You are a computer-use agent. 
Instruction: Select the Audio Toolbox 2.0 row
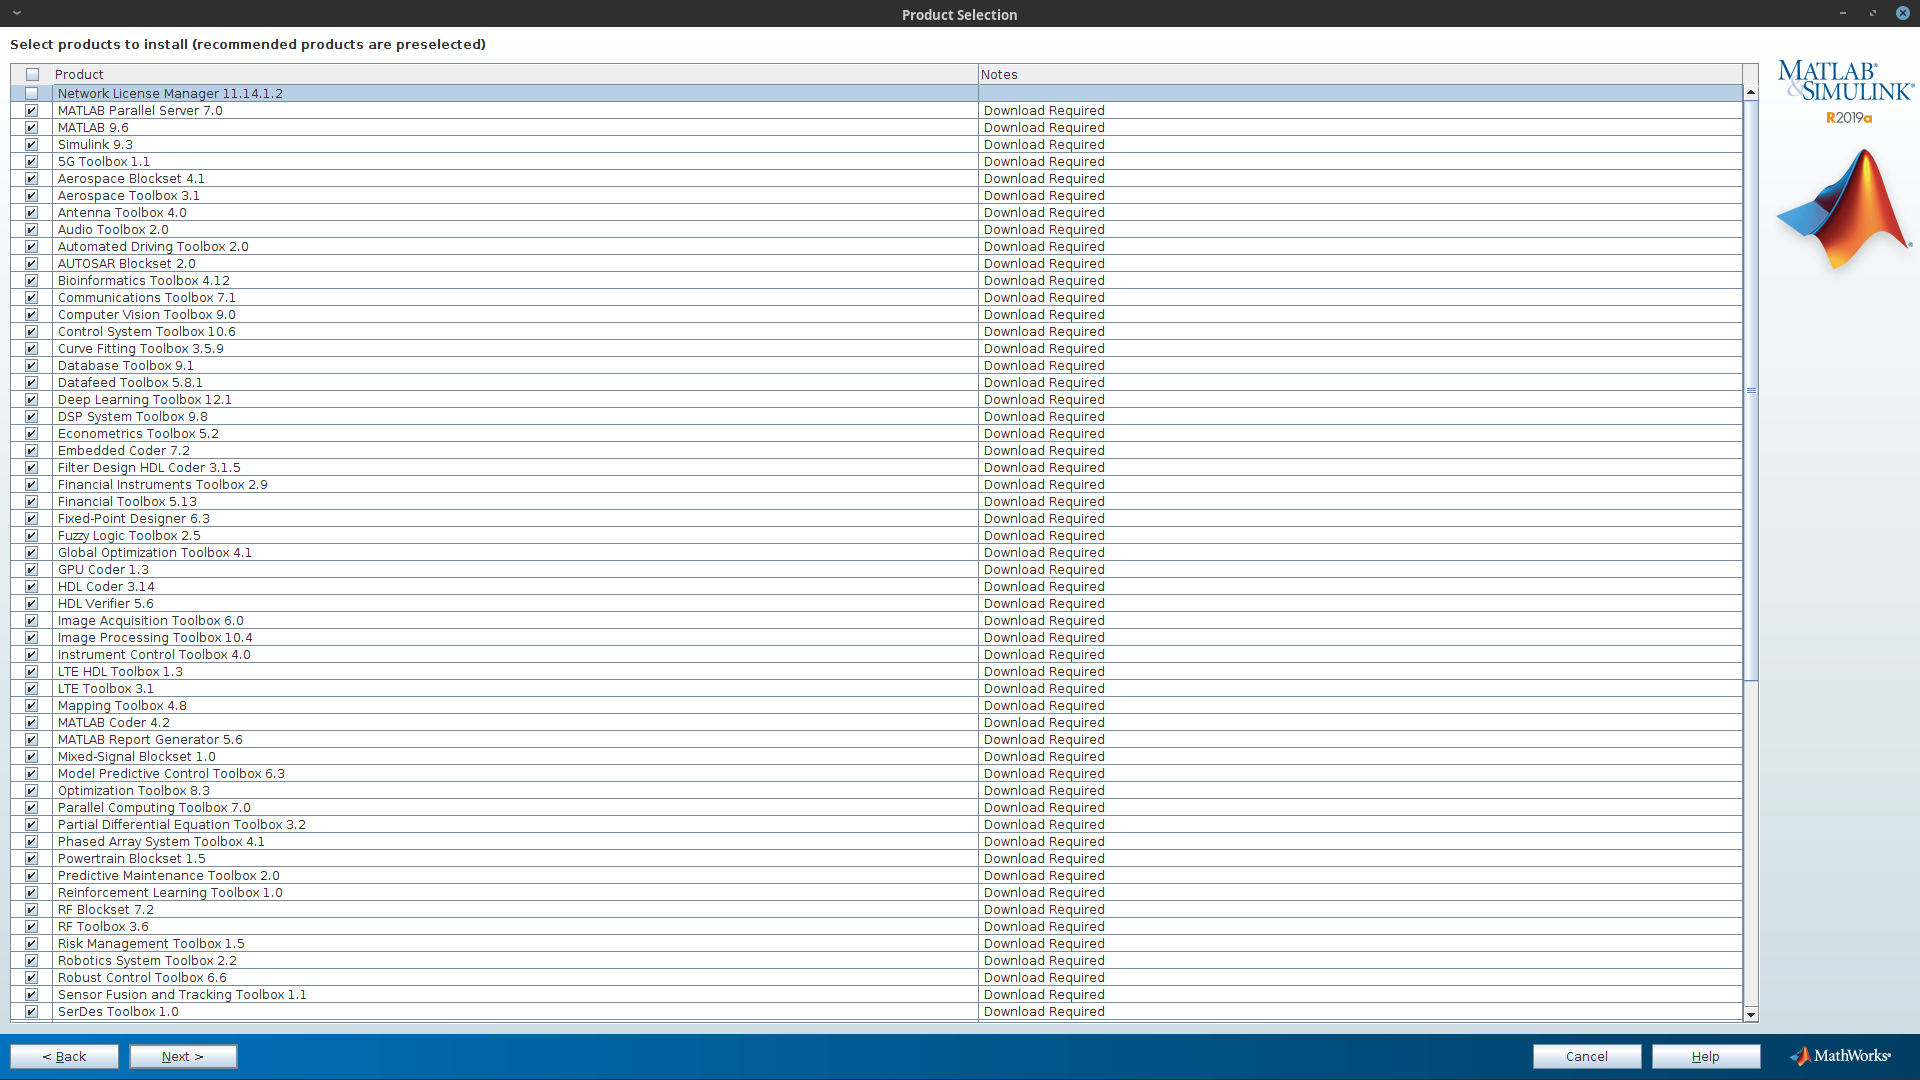point(876,230)
